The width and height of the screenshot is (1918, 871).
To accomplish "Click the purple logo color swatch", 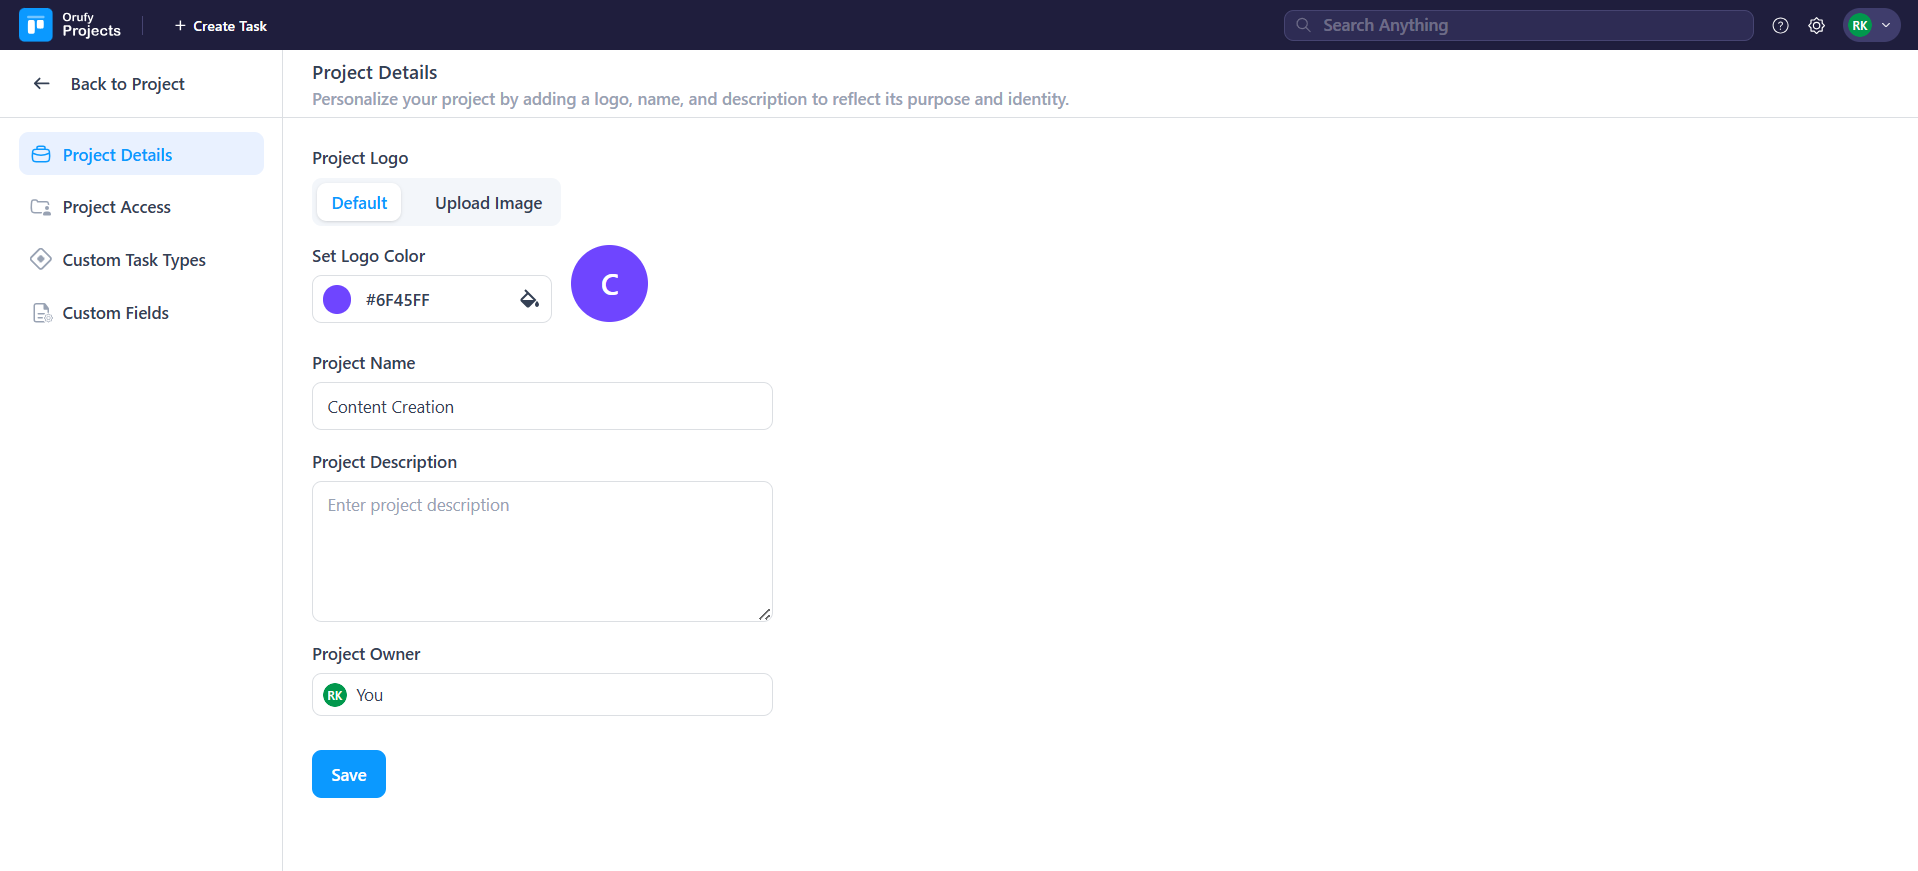I will tap(337, 299).
